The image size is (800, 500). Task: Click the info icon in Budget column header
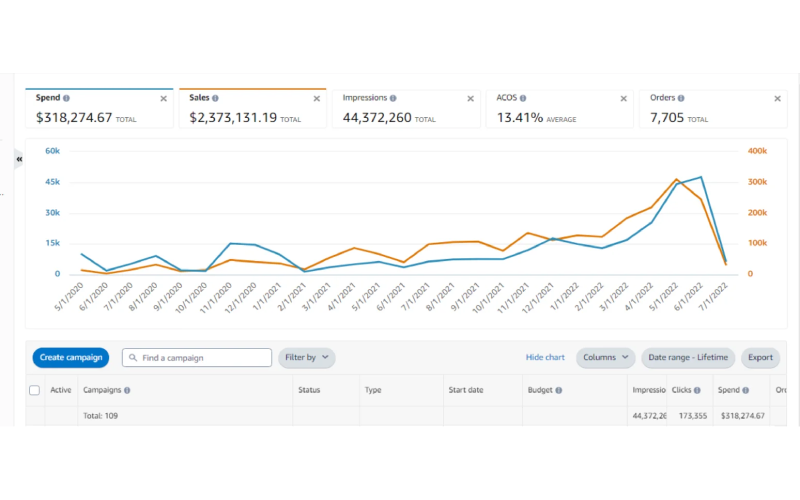[x=558, y=390]
